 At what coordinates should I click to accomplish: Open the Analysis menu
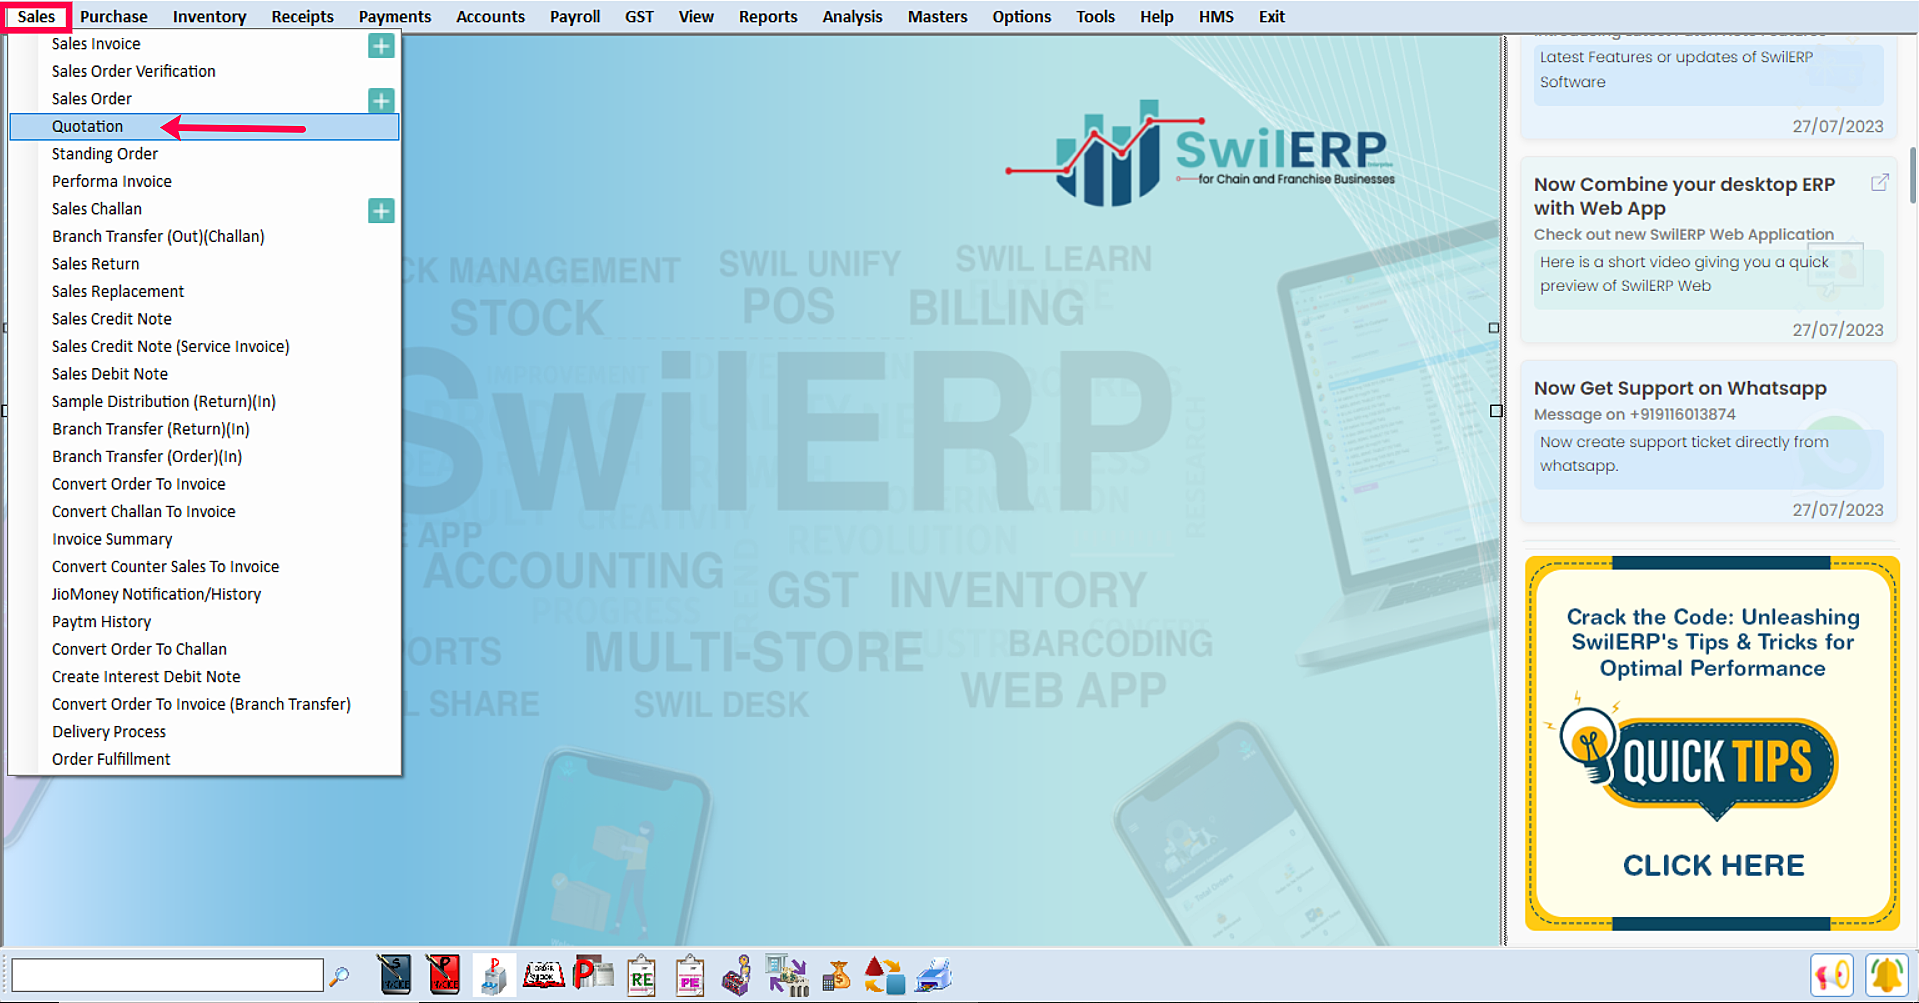pos(852,17)
